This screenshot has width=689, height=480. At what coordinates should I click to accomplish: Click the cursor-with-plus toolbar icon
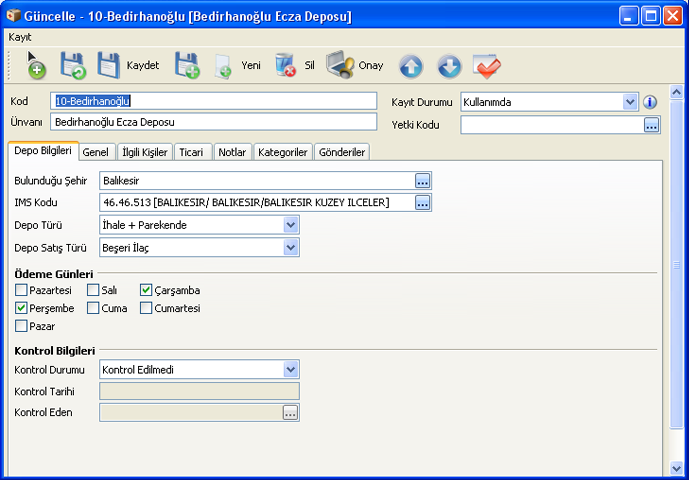tap(36, 65)
